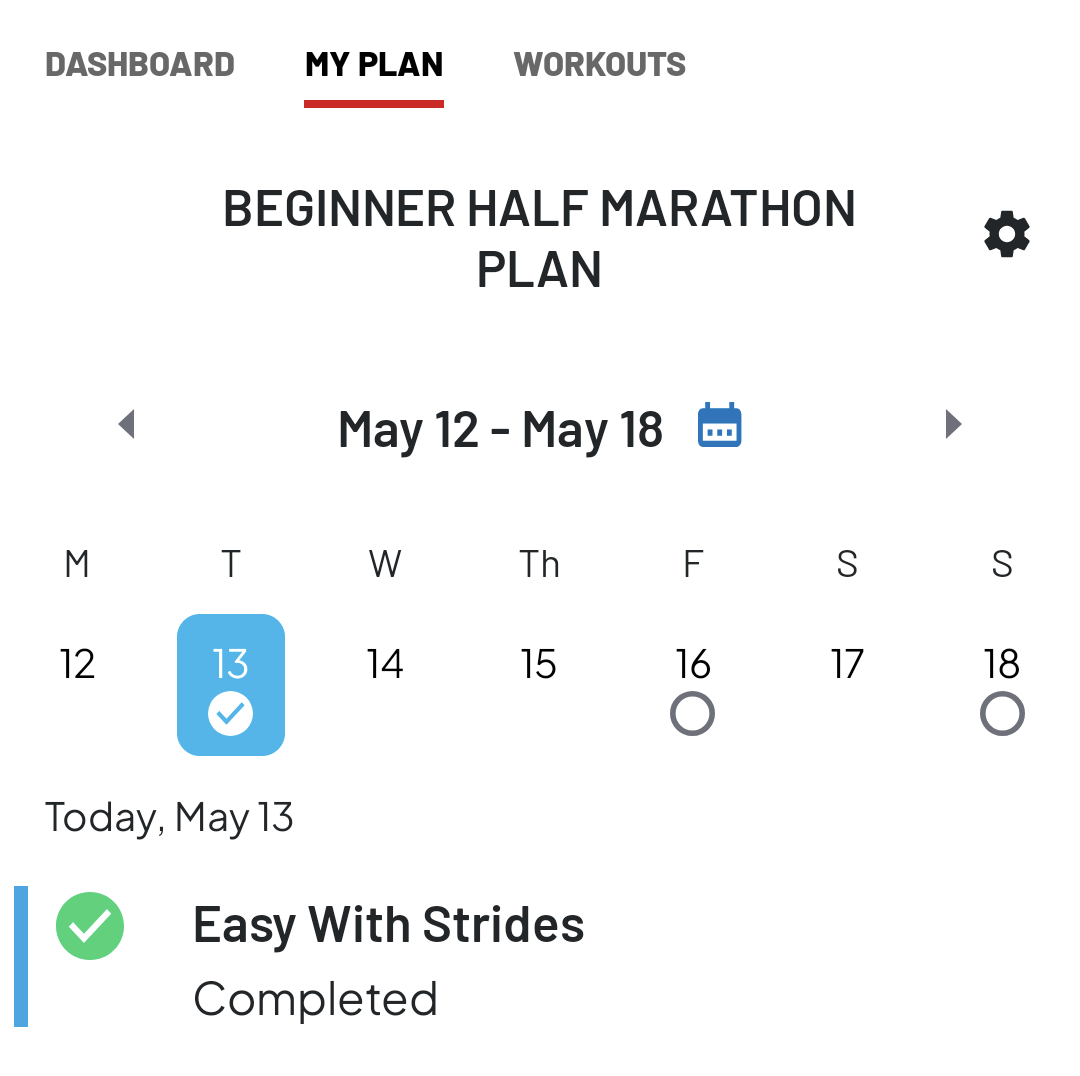Screen dimensions: 1080x1076
Task: Go to previous week arrow
Action: (127, 424)
